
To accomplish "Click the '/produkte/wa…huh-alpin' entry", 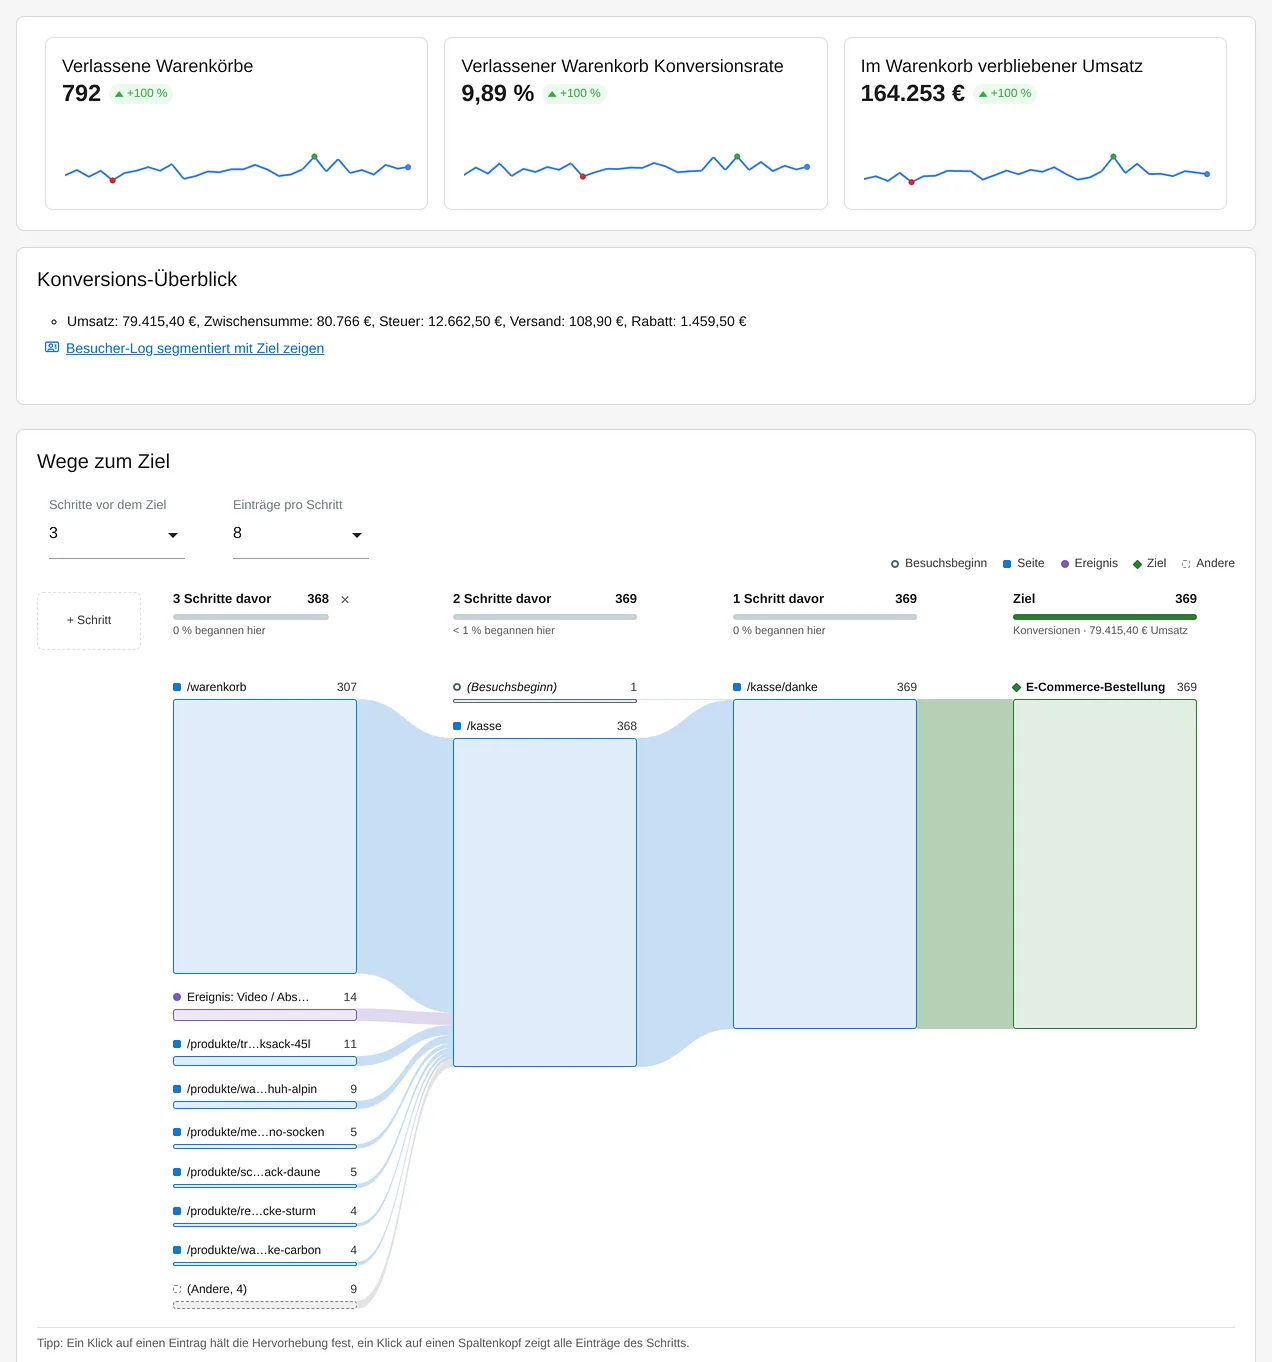I will [265, 1095].
